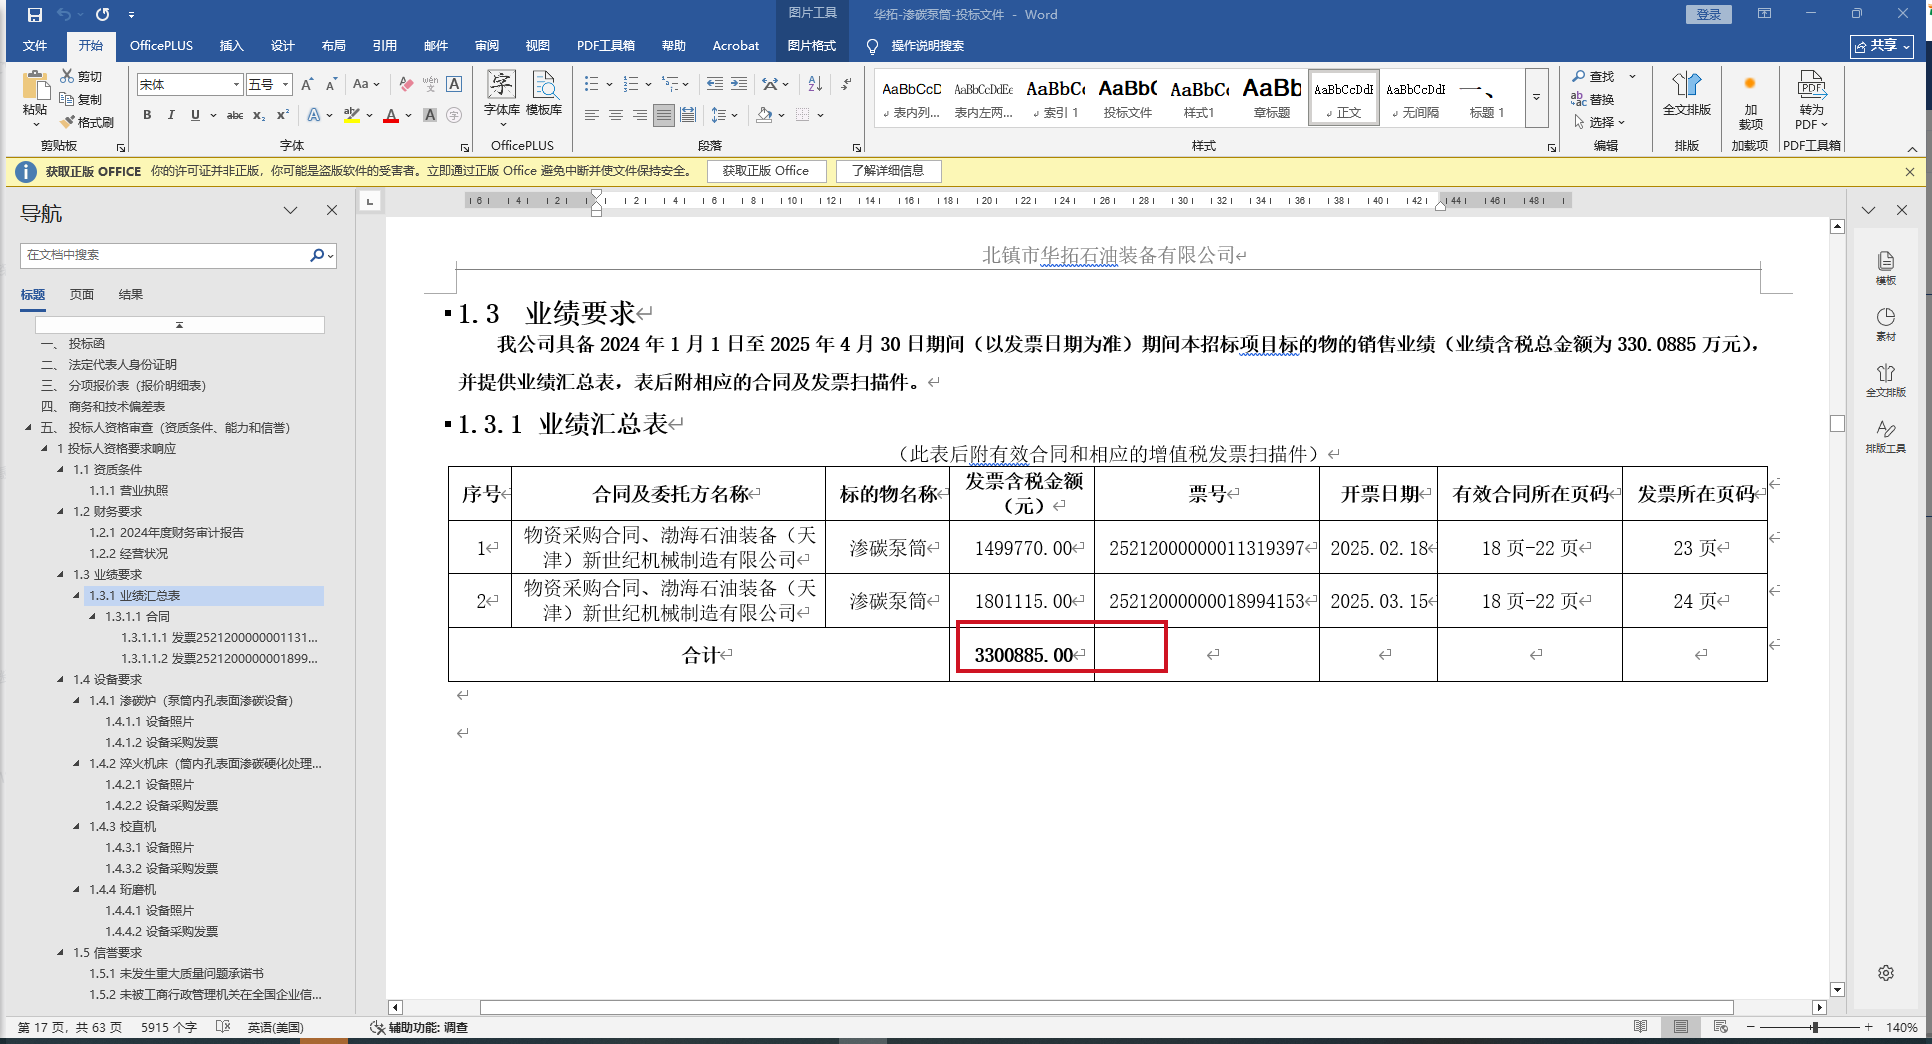Undo the last action in the title bar
The height and width of the screenshot is (1044, 1932).
(x=64, y=15)
